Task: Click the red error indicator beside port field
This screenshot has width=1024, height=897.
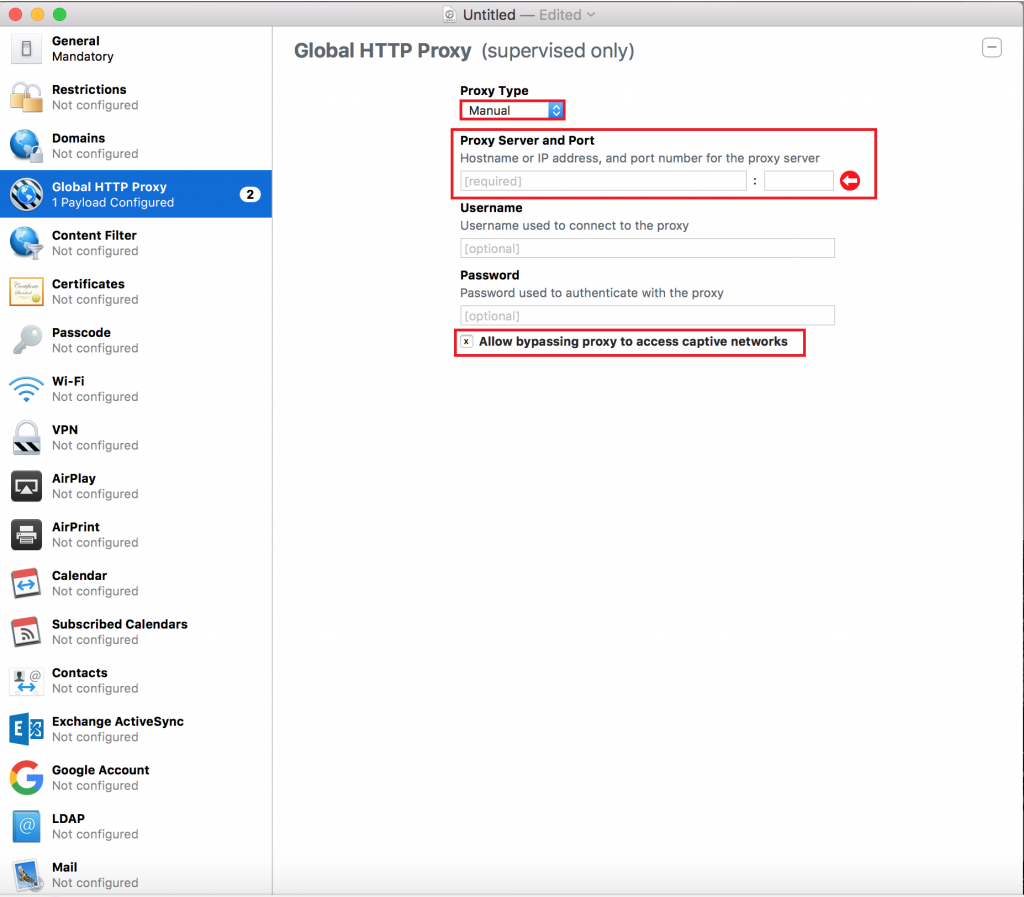Action: [850, 181]
